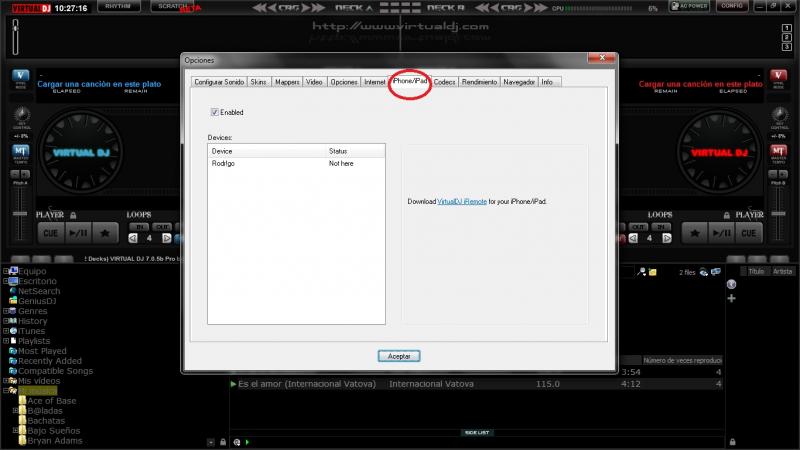Open the Codecs tab
Screen dimensions: 800x450
coord(444,82)
